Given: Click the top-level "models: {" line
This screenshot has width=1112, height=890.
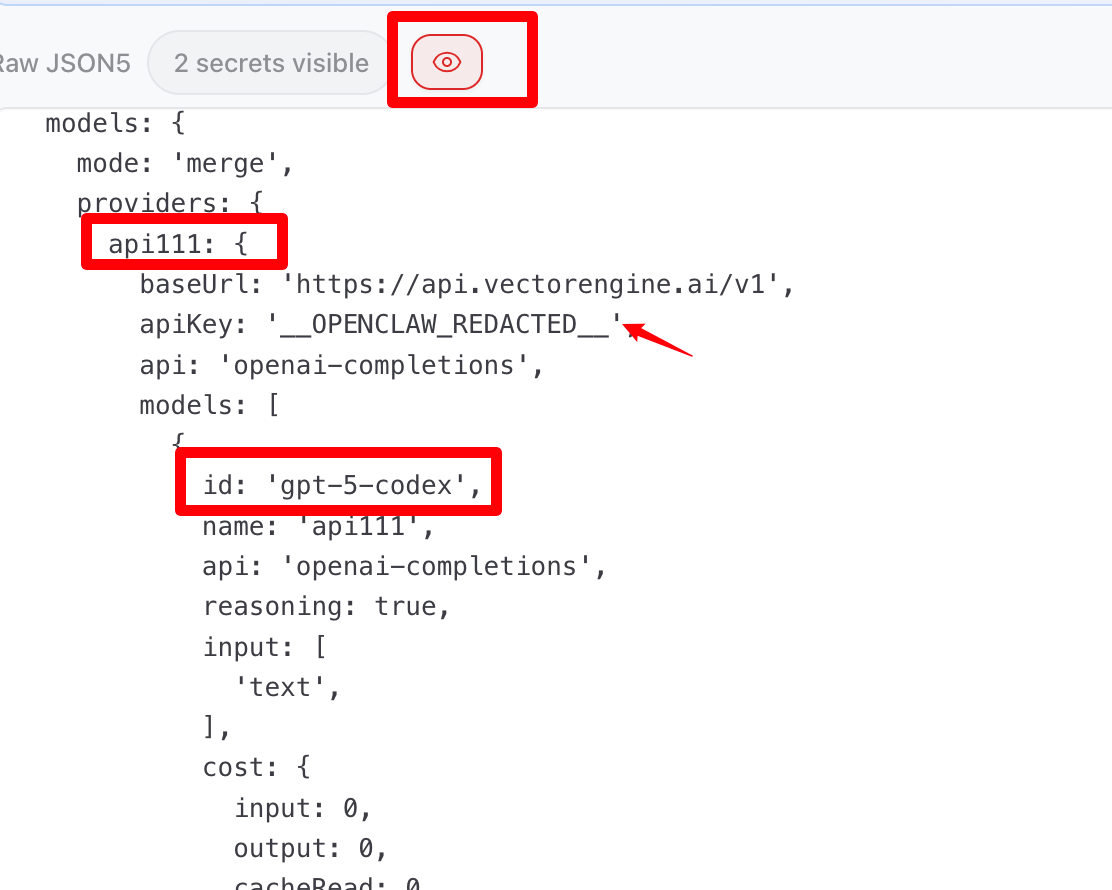Looking at the screenshot, I should pyautogui.click(x=115, y=124).
